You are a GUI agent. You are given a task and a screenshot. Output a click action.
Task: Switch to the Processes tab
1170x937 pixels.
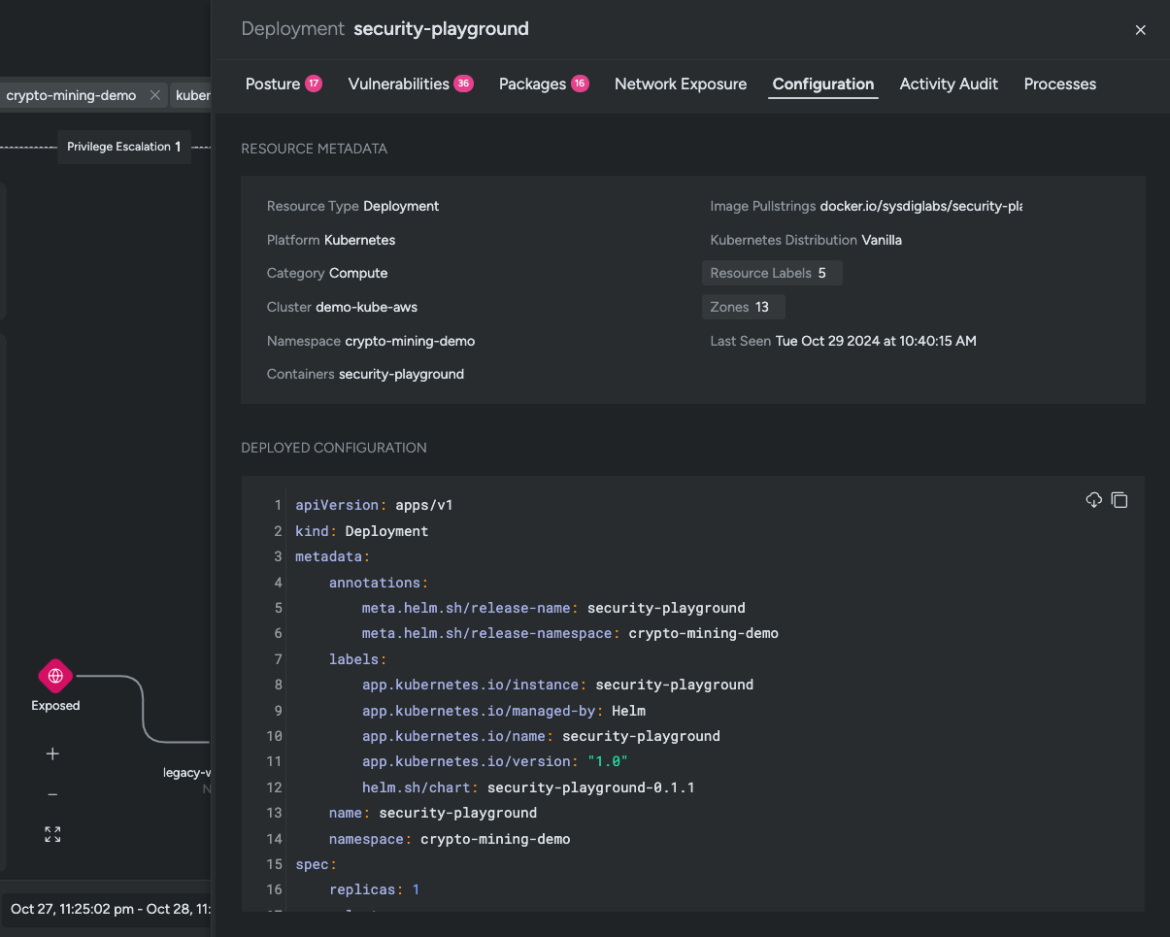click(1060, 84)
